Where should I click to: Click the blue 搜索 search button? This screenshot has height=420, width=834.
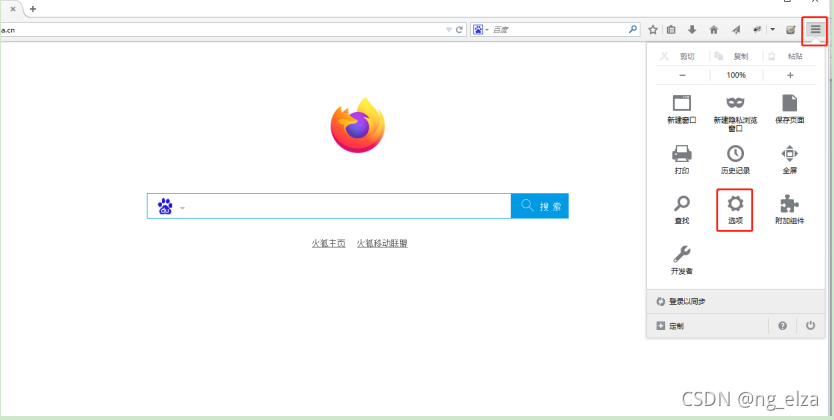[540, 206]
